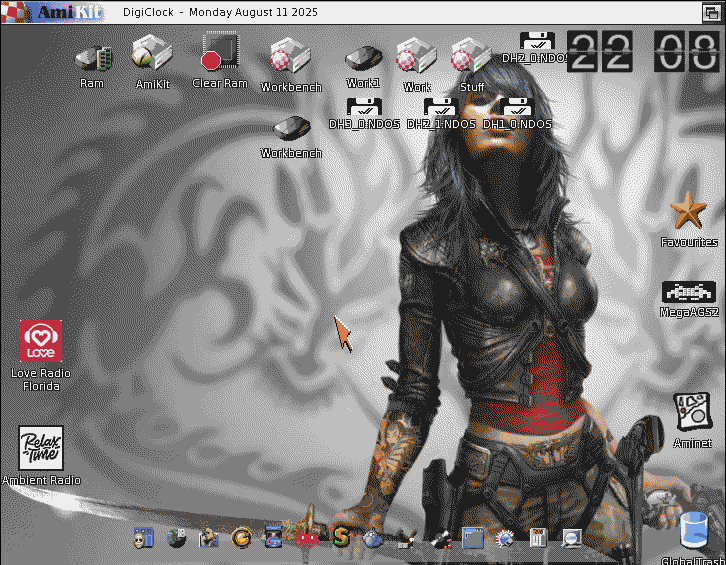The height and width of the screenshot is (565, 726).
Task: Click the screen depth gadget in title bar
Action: coord(711,12)
